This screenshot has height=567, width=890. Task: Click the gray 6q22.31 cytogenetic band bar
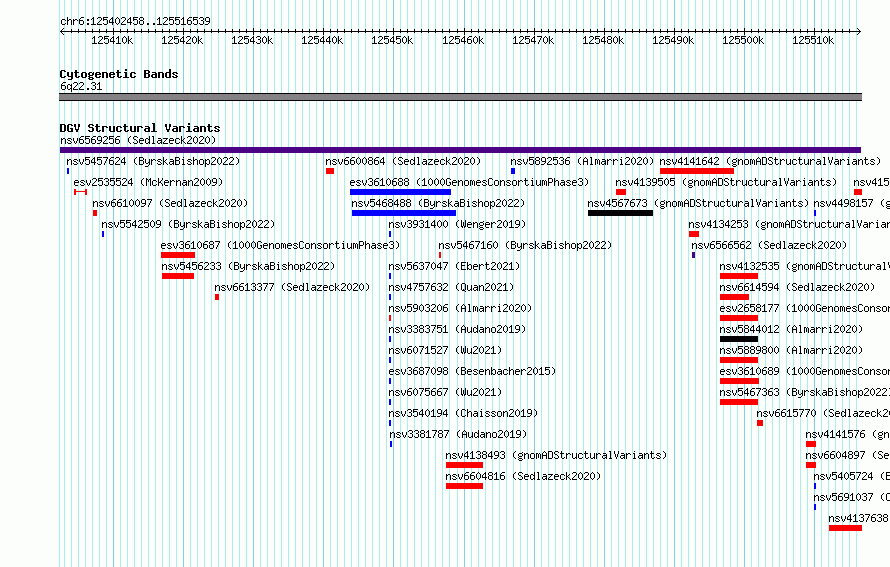pyautogui.click(x=460, y=97)
